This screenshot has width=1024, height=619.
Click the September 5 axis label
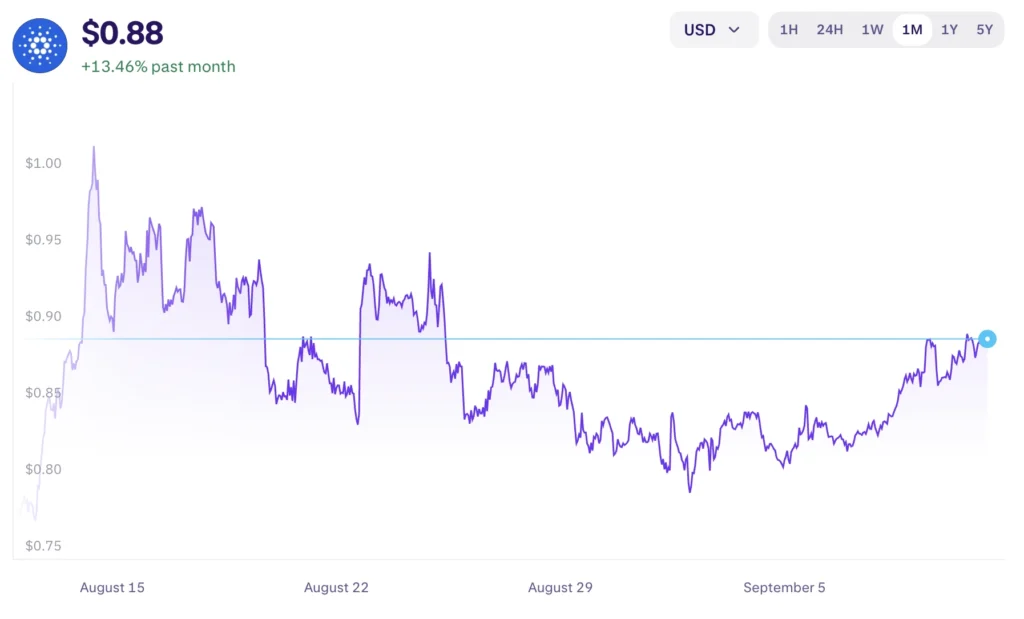pos(784,588)
